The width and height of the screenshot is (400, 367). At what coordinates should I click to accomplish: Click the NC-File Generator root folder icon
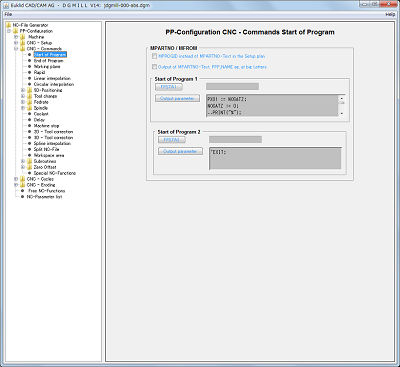click(x=9, y=25)
